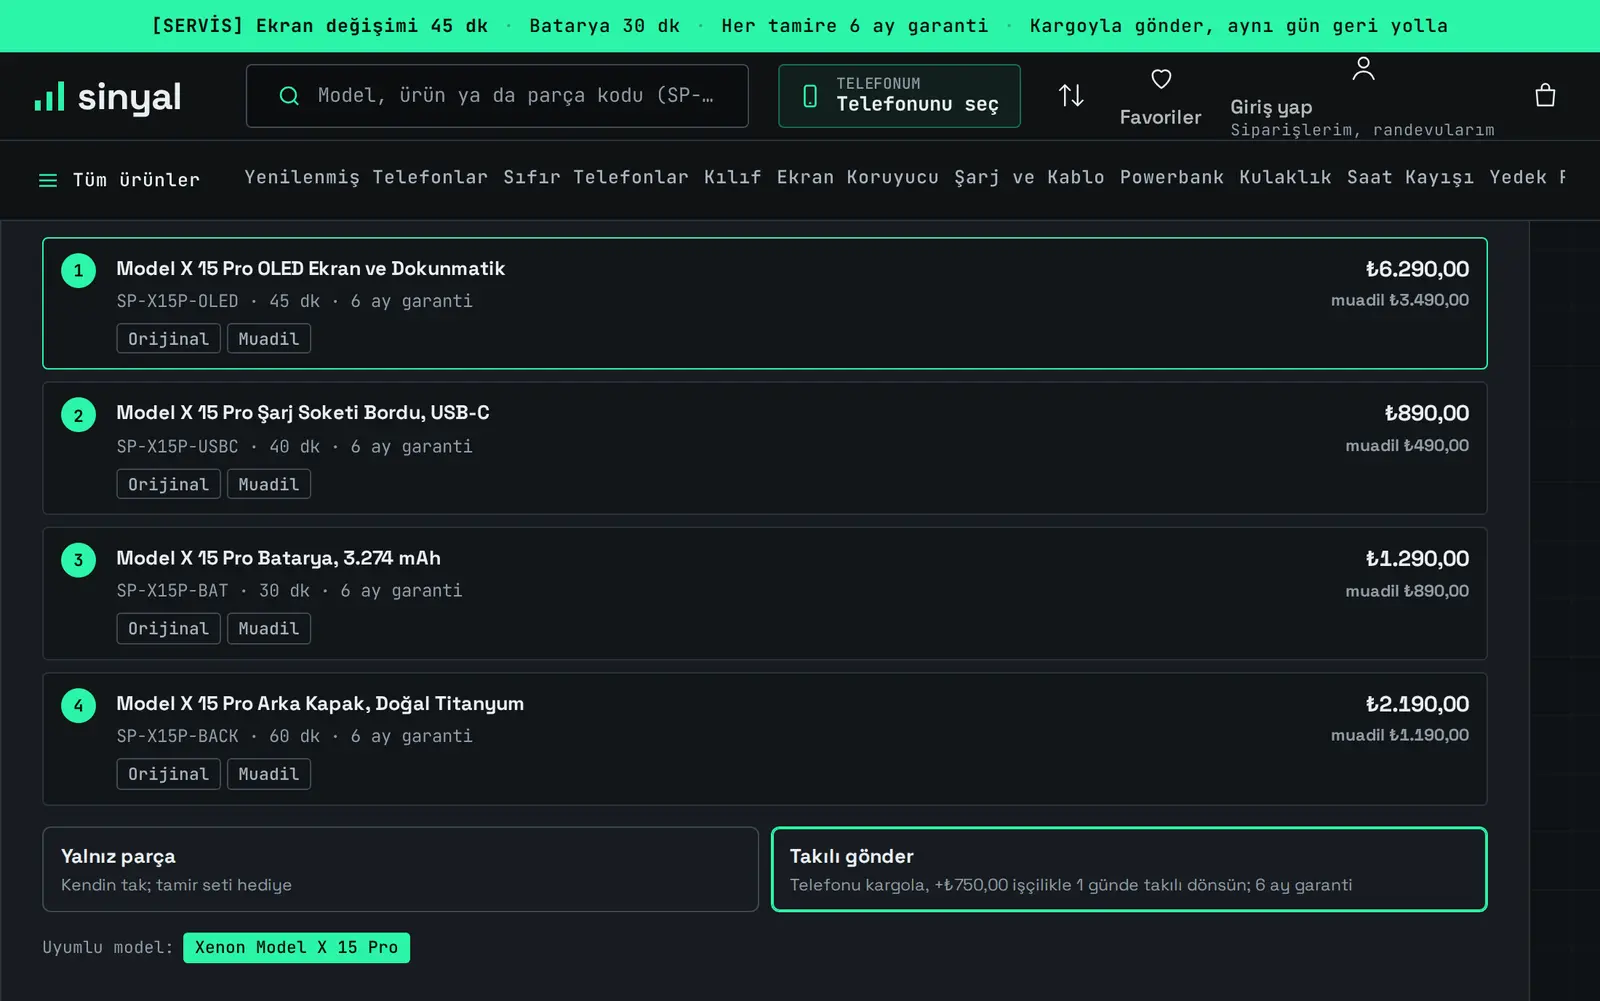Viewport: 1600px width, 1001px height.
Task: Click number 4 badge of Arka Kapak
Action: [x=78, y=705]
